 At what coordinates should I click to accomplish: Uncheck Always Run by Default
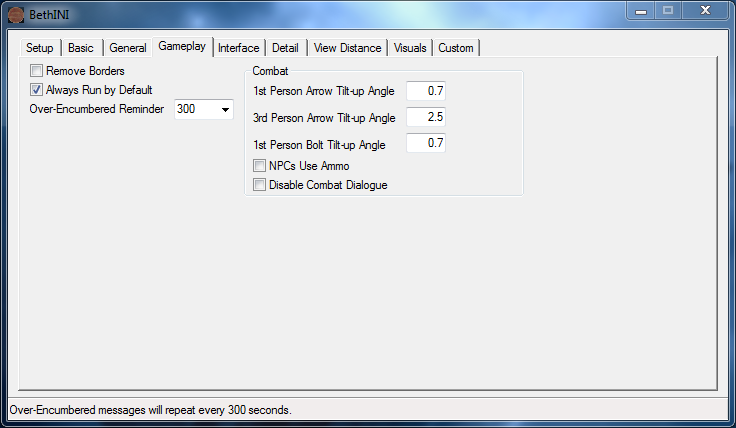36,90
